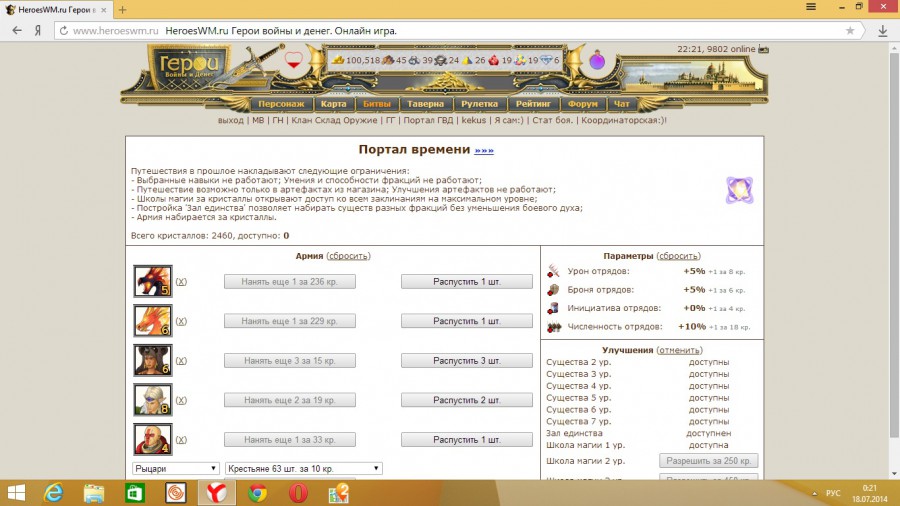The width and height of the screenshot is (900, 506).
Task: Click Параметры сбросить link
Action: pos(678,256)
